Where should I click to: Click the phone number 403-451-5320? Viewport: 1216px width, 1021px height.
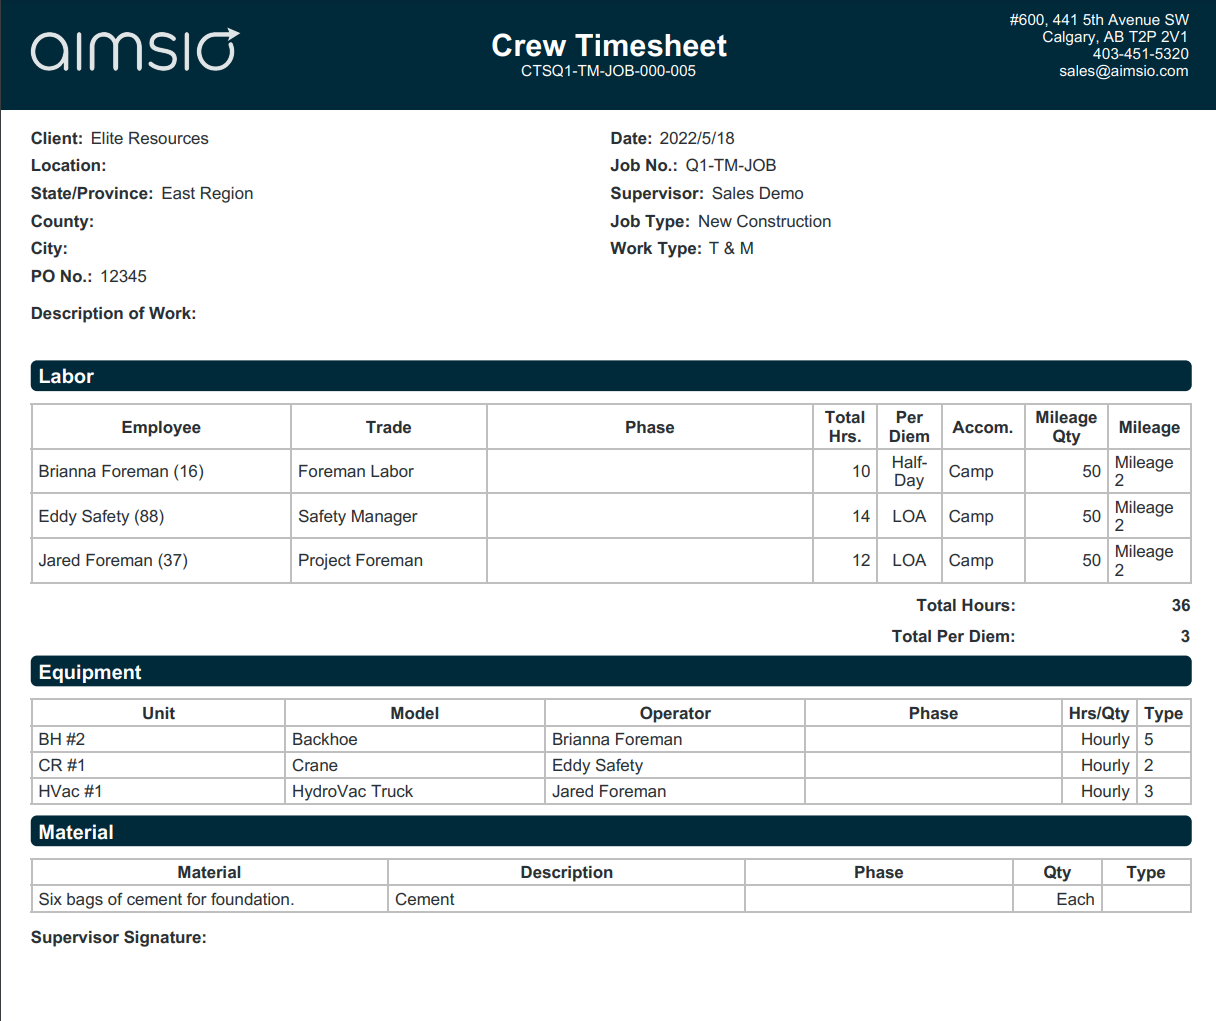[x=1140, y=54]
